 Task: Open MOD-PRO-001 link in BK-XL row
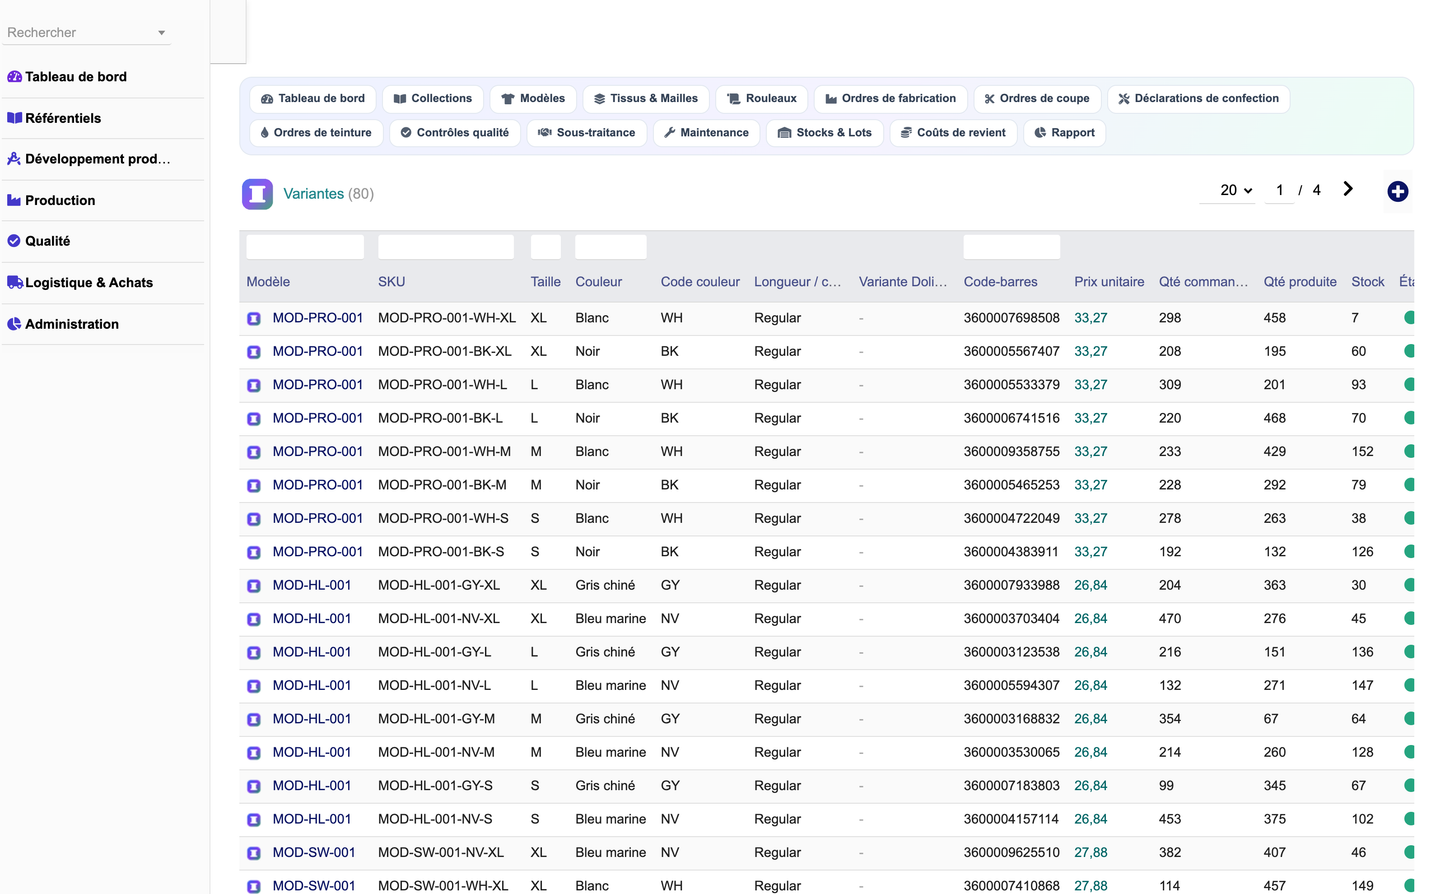pos(318,351)
